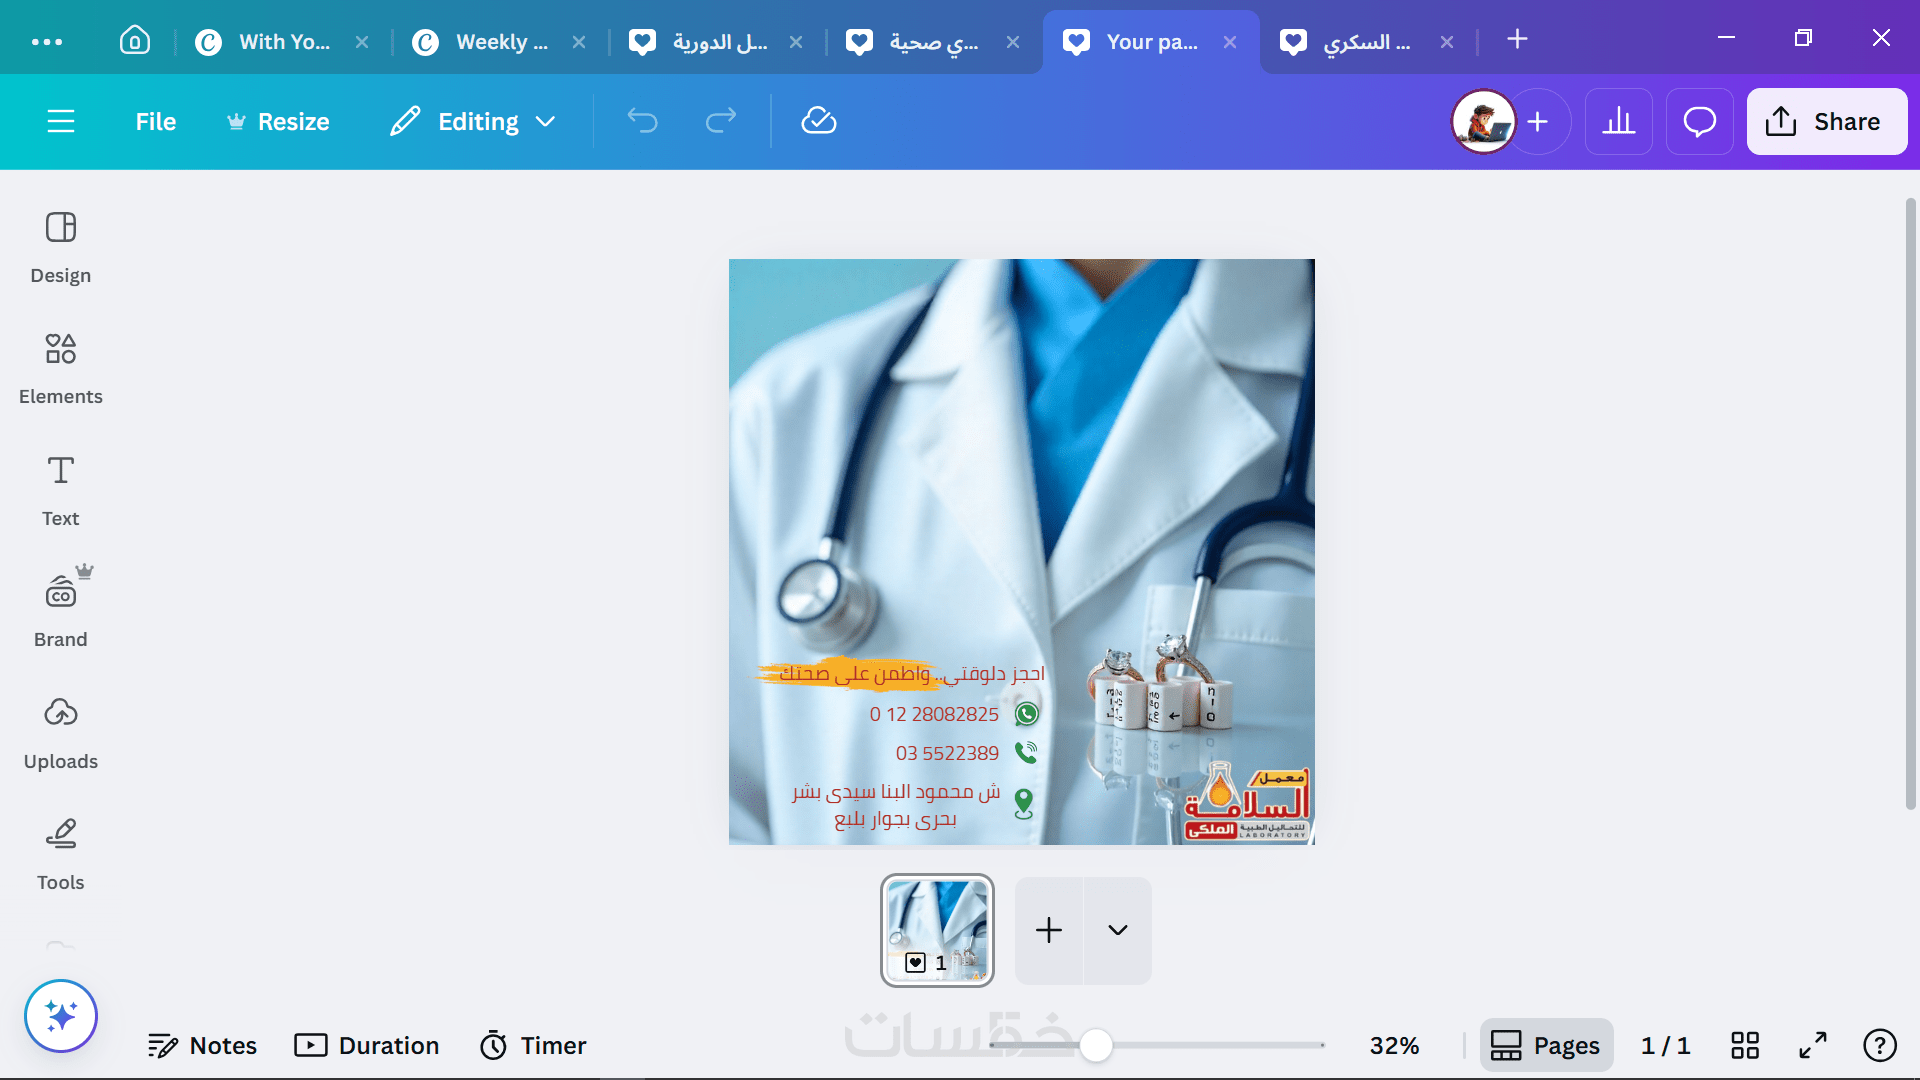Open the Elements panel

(60, 367)
